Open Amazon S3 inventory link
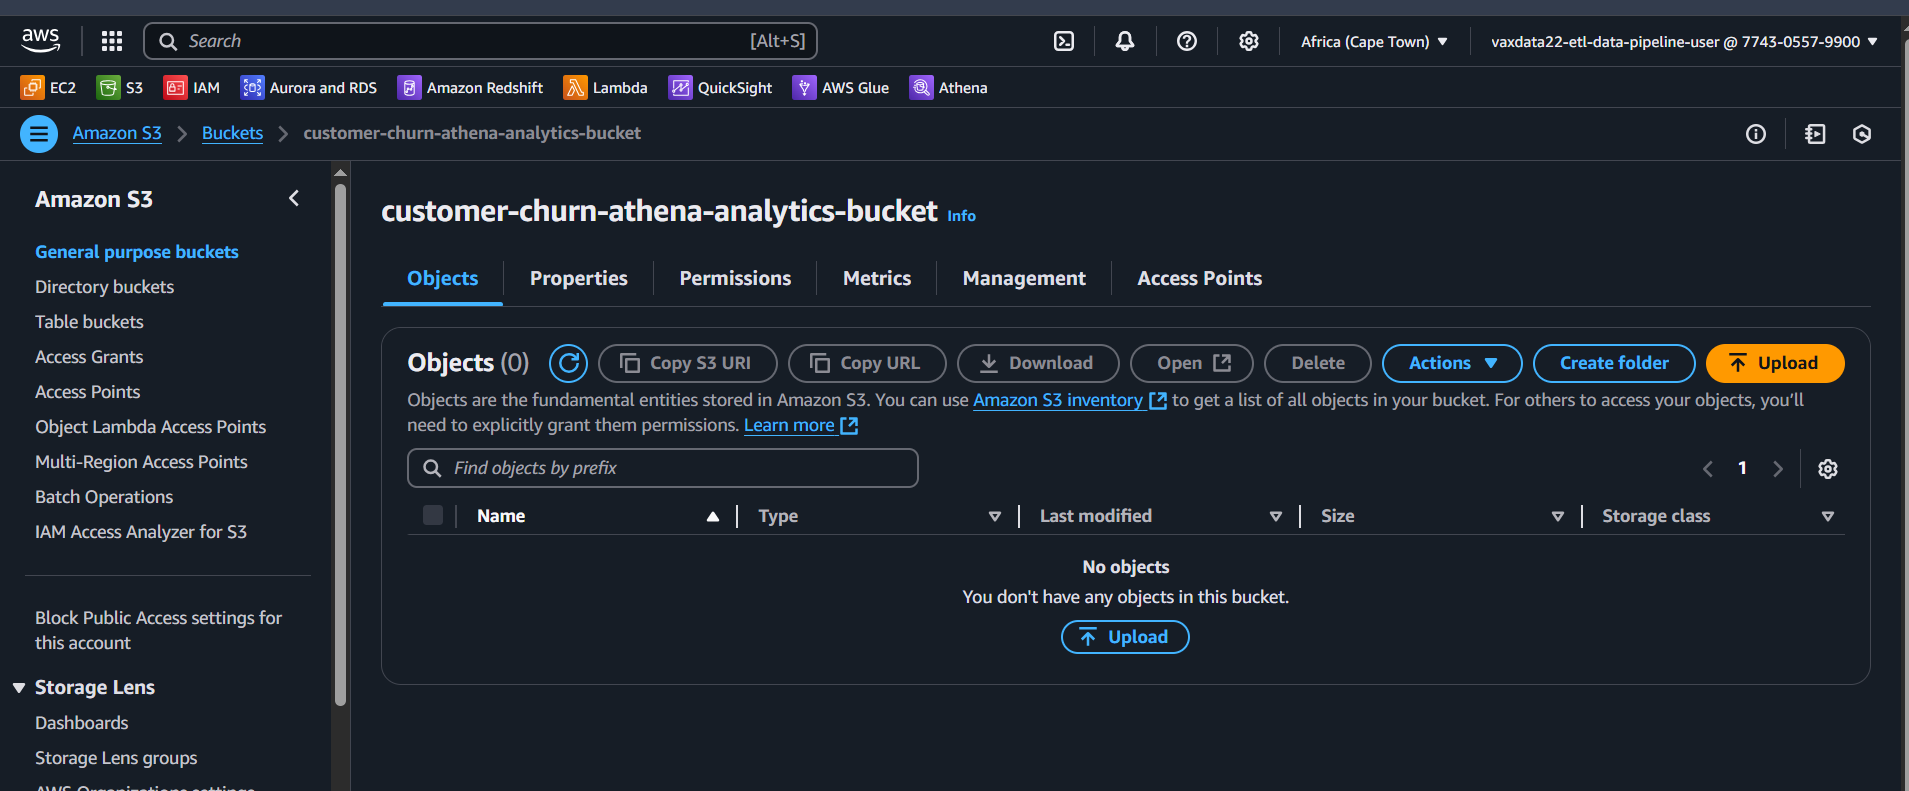Screen dimensions: 1909x791 point(1070,400)
